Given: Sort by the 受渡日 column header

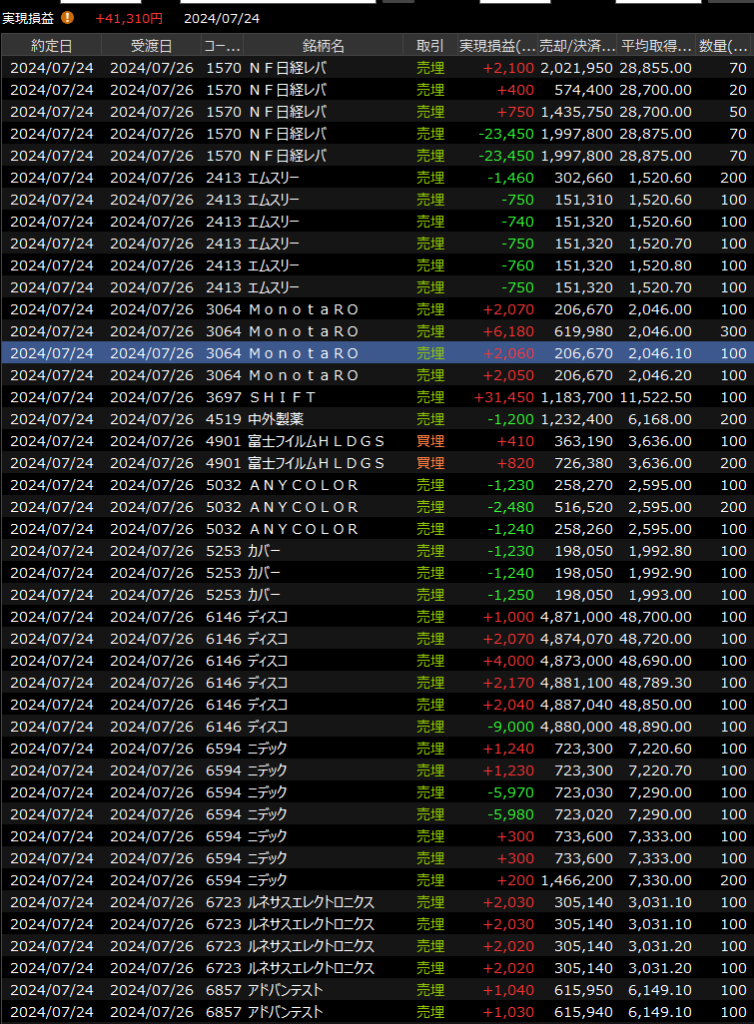Looking at the screenshot, I should click(151, 46).
